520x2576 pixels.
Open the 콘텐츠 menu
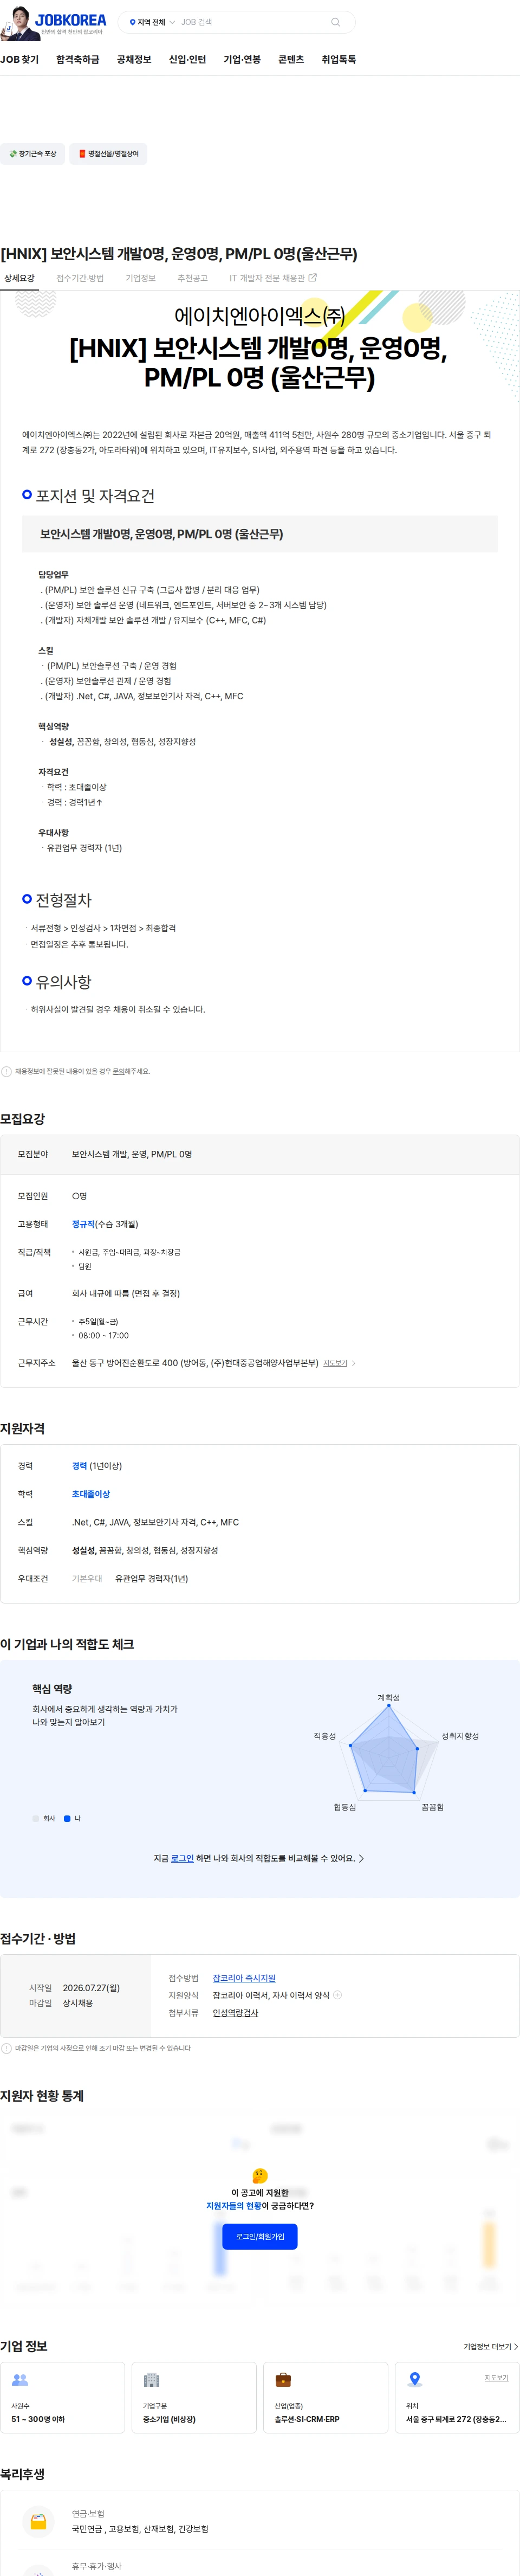(291, 60)
